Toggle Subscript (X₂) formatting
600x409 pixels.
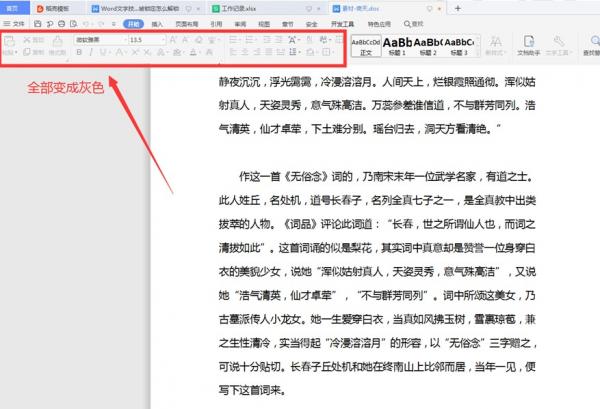(147, 52)
